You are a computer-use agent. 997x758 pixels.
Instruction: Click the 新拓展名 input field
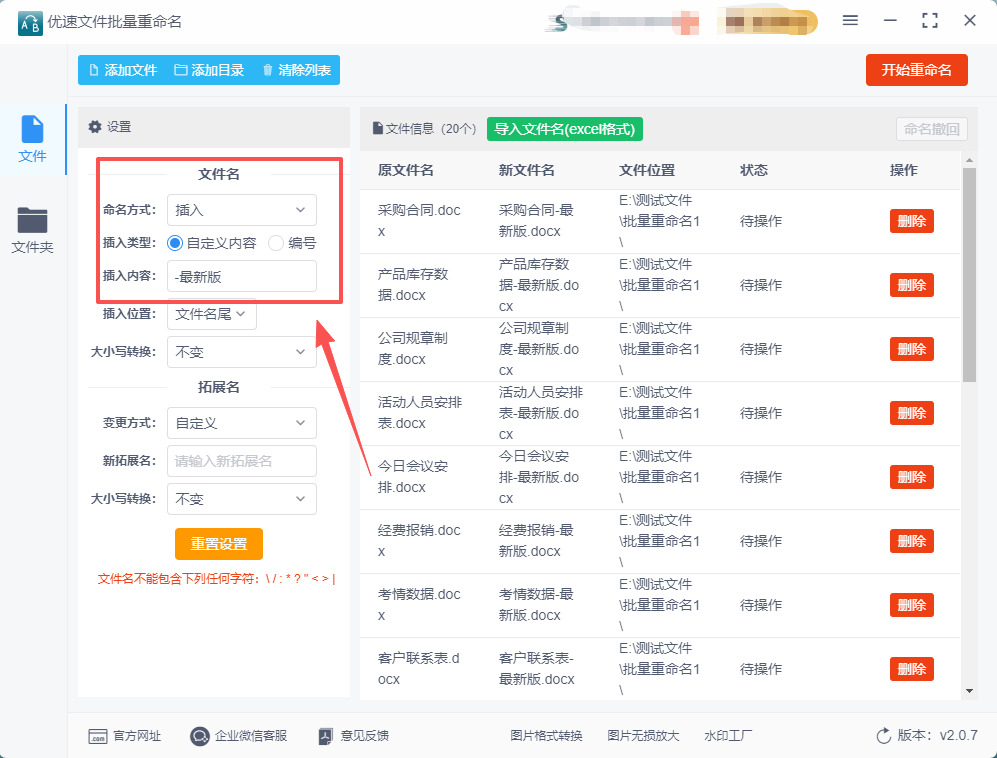coord(241,461)
